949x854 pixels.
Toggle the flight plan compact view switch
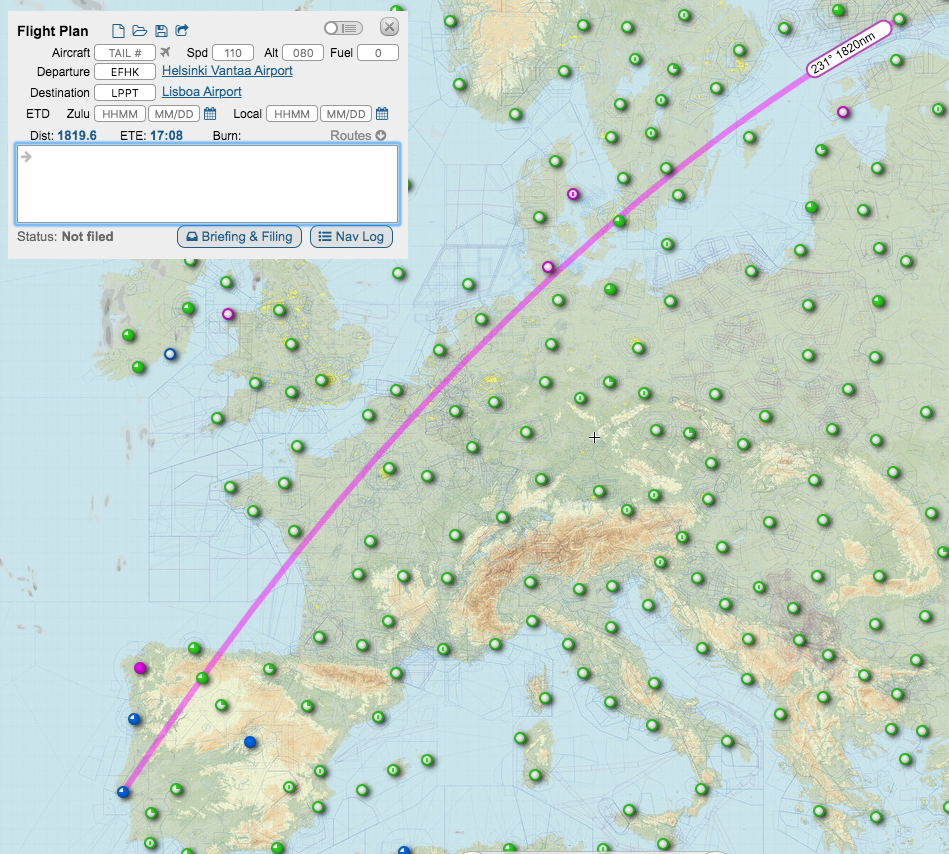(343, 28)
